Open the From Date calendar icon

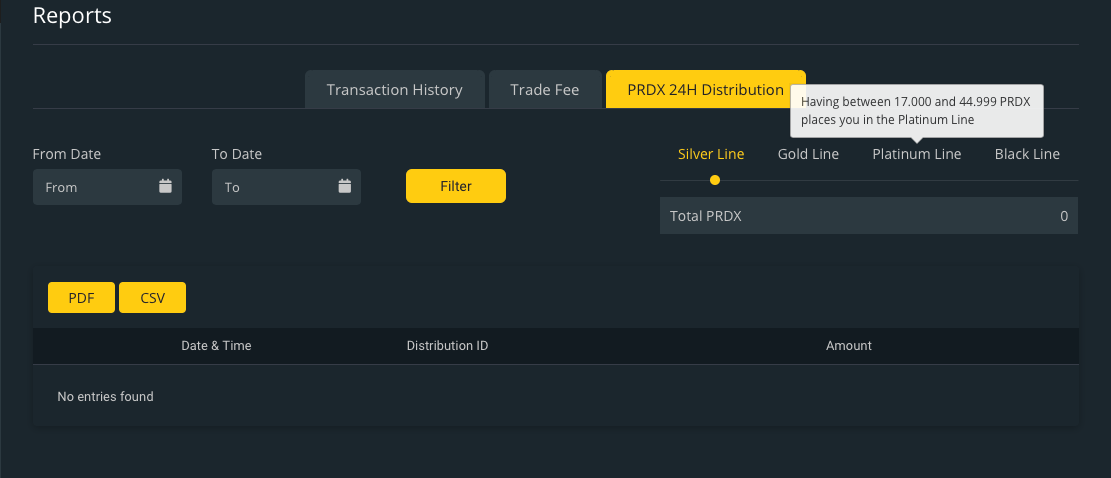(165, 186)
